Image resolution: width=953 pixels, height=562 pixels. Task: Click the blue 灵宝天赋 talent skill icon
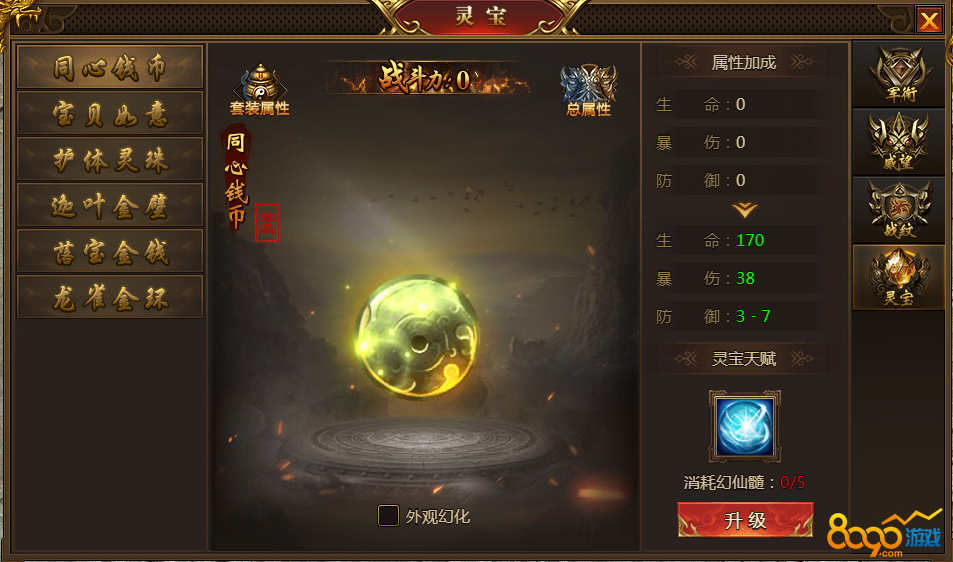pyautogui.click(x=745, y=426)
